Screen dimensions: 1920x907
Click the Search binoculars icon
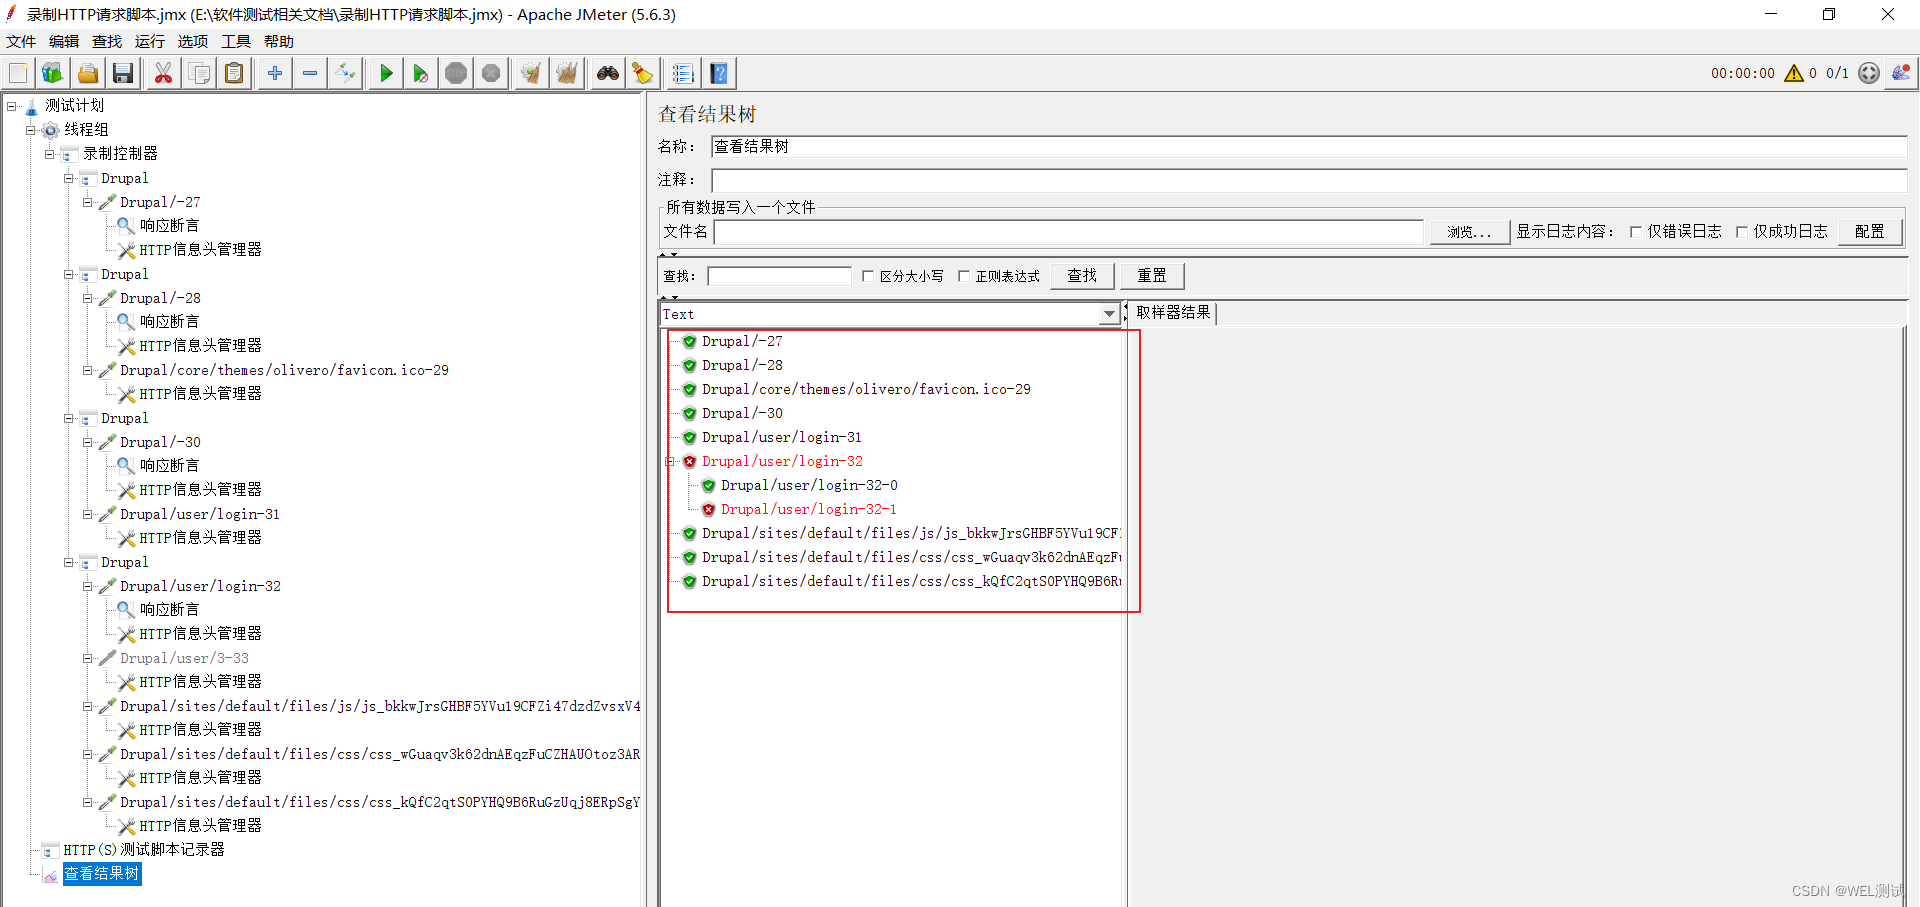608,73
